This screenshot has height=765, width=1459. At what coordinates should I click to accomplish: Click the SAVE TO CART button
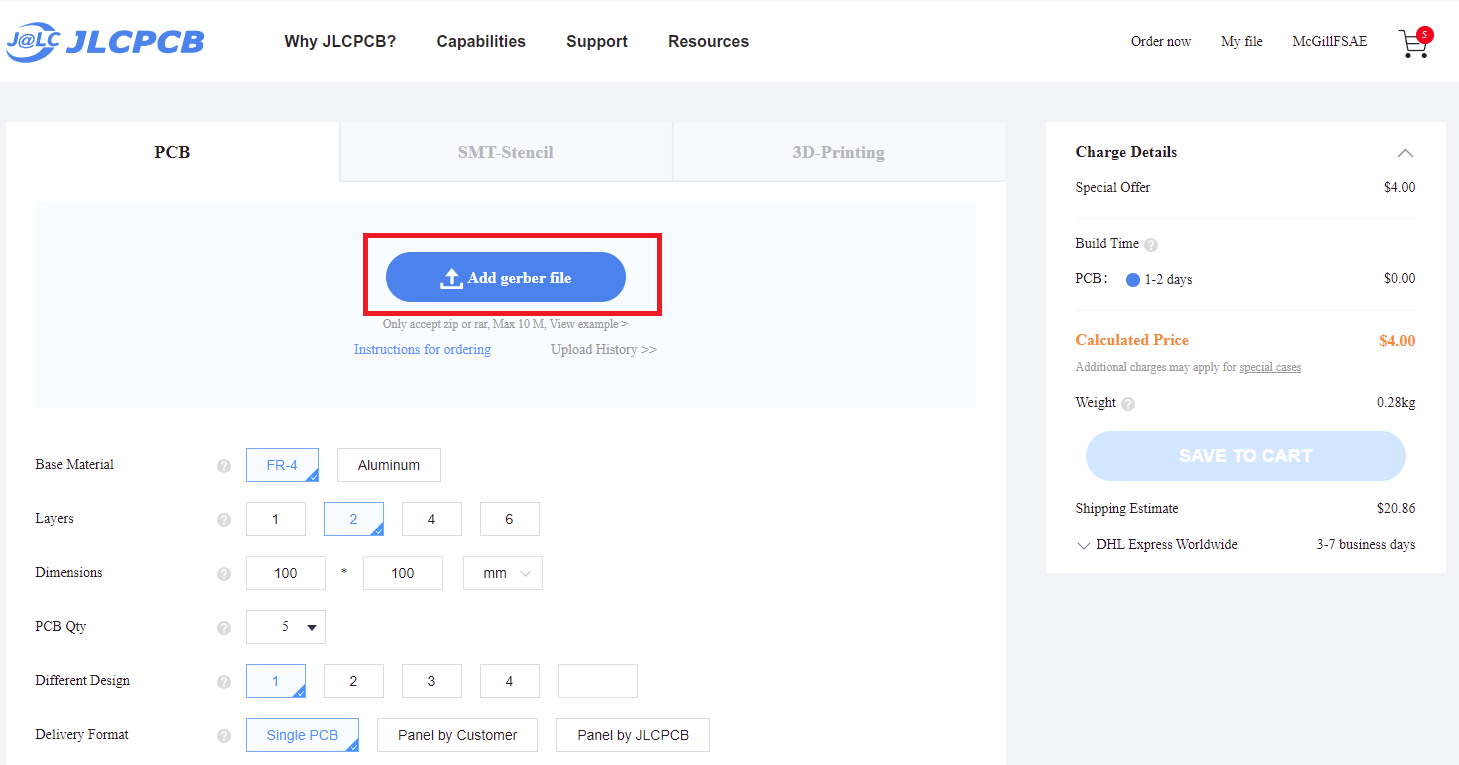pos(1246,456)
